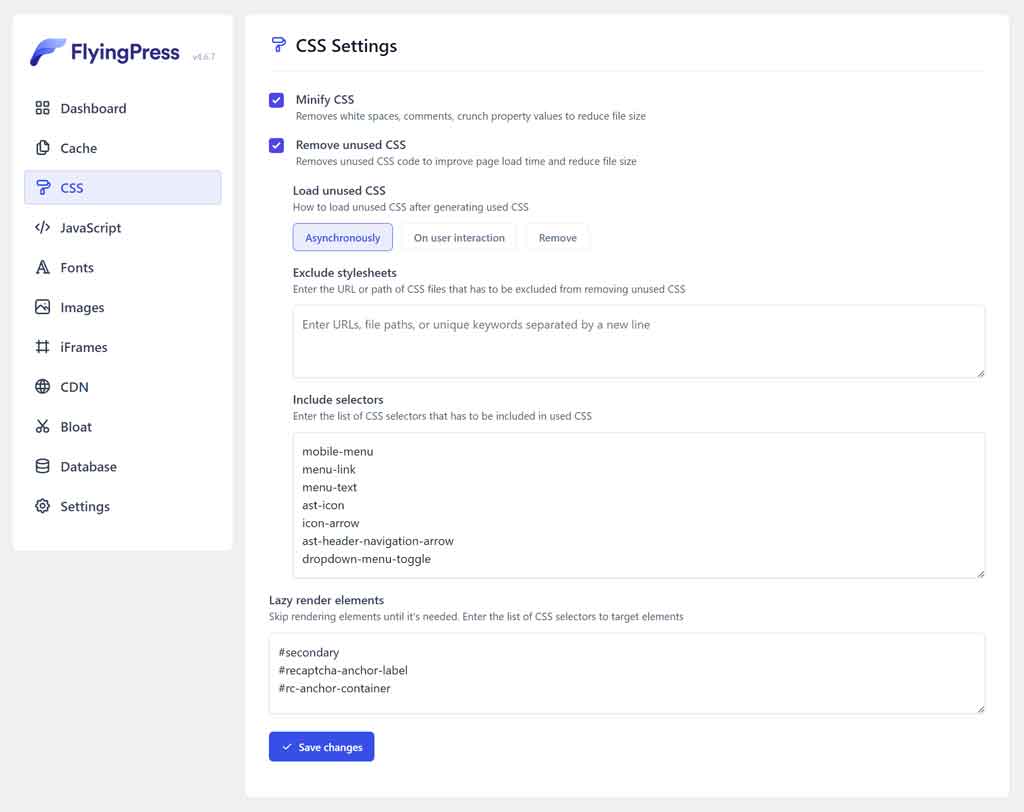Viewport: 1024px width, 812px height.
Task: Open the Fonts settings icon
Action: point(42,267)
